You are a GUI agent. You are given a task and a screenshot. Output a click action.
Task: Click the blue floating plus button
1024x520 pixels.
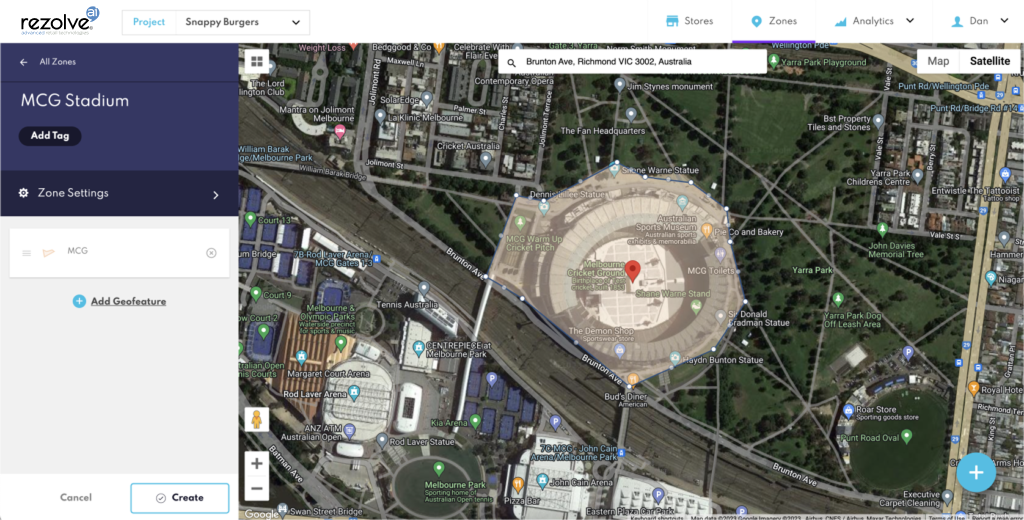click(977, 473)
